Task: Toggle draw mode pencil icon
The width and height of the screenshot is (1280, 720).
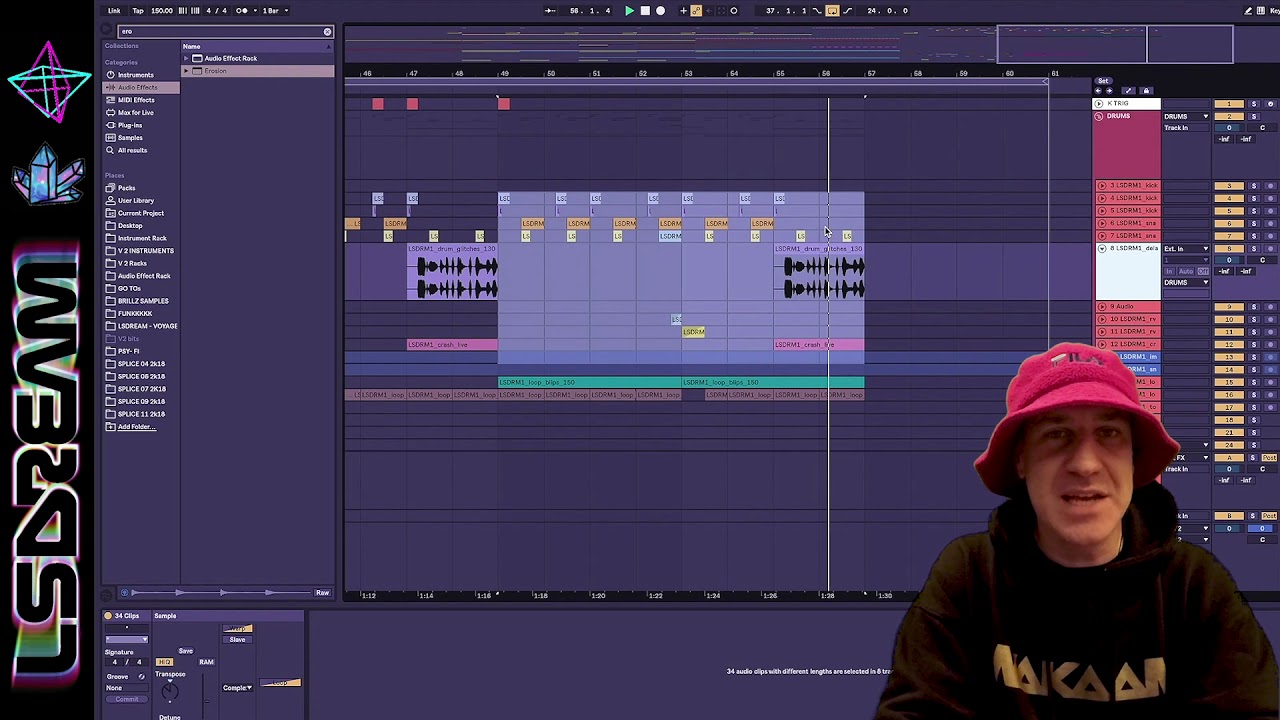Action: pyautogui.click(x=1248, y=11)
